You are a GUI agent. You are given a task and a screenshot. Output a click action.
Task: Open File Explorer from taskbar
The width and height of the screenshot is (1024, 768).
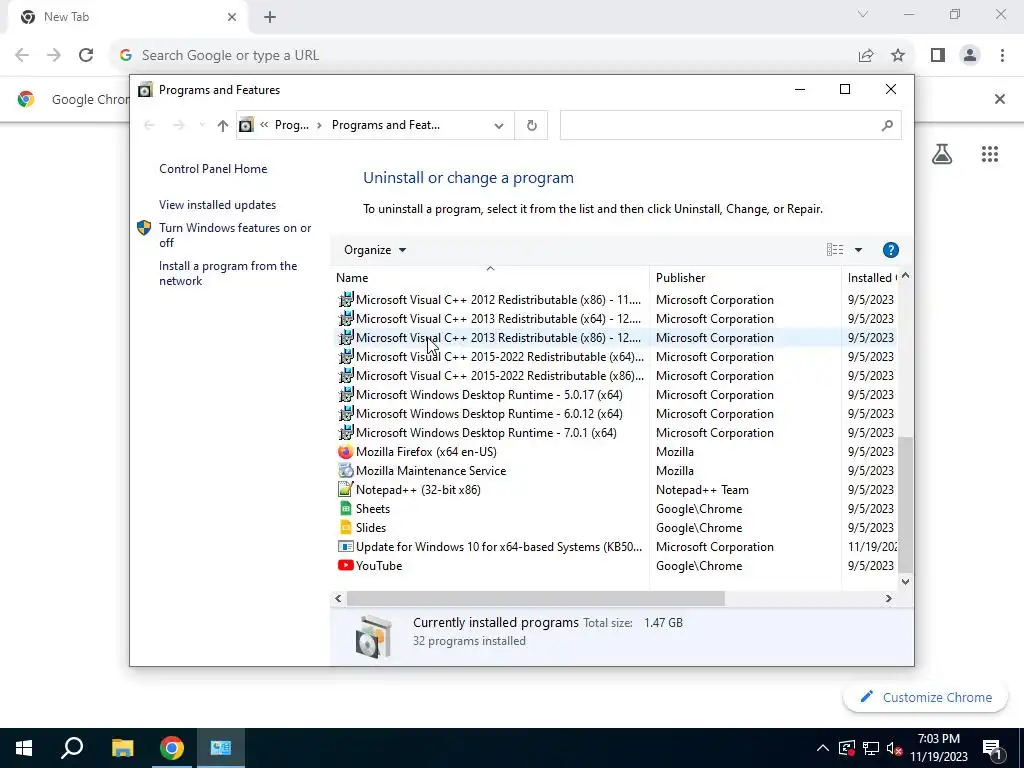[122, 748]
